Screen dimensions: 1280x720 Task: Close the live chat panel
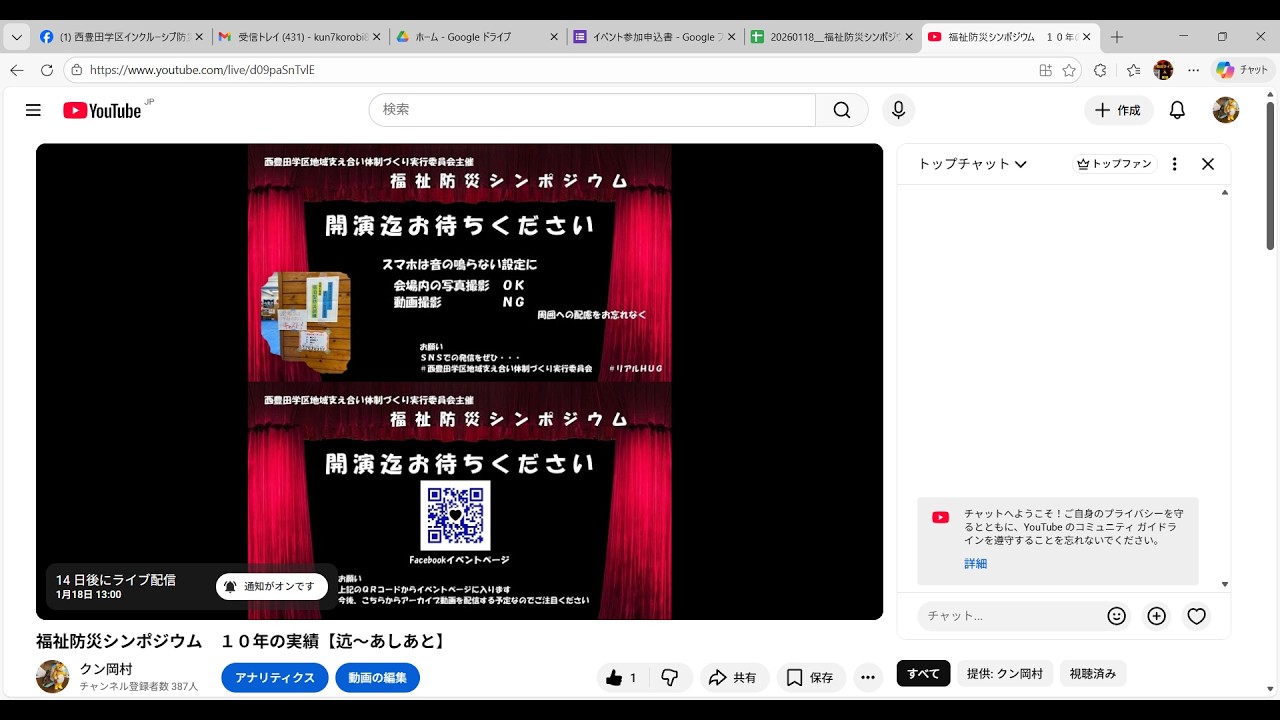[x=1208, y=164]
